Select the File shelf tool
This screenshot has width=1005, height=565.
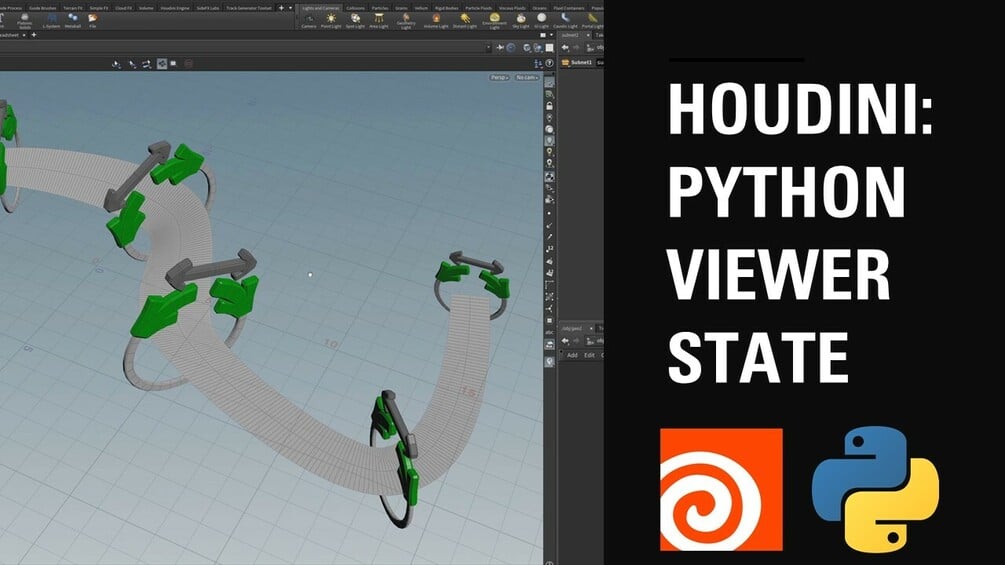(93, 21)
